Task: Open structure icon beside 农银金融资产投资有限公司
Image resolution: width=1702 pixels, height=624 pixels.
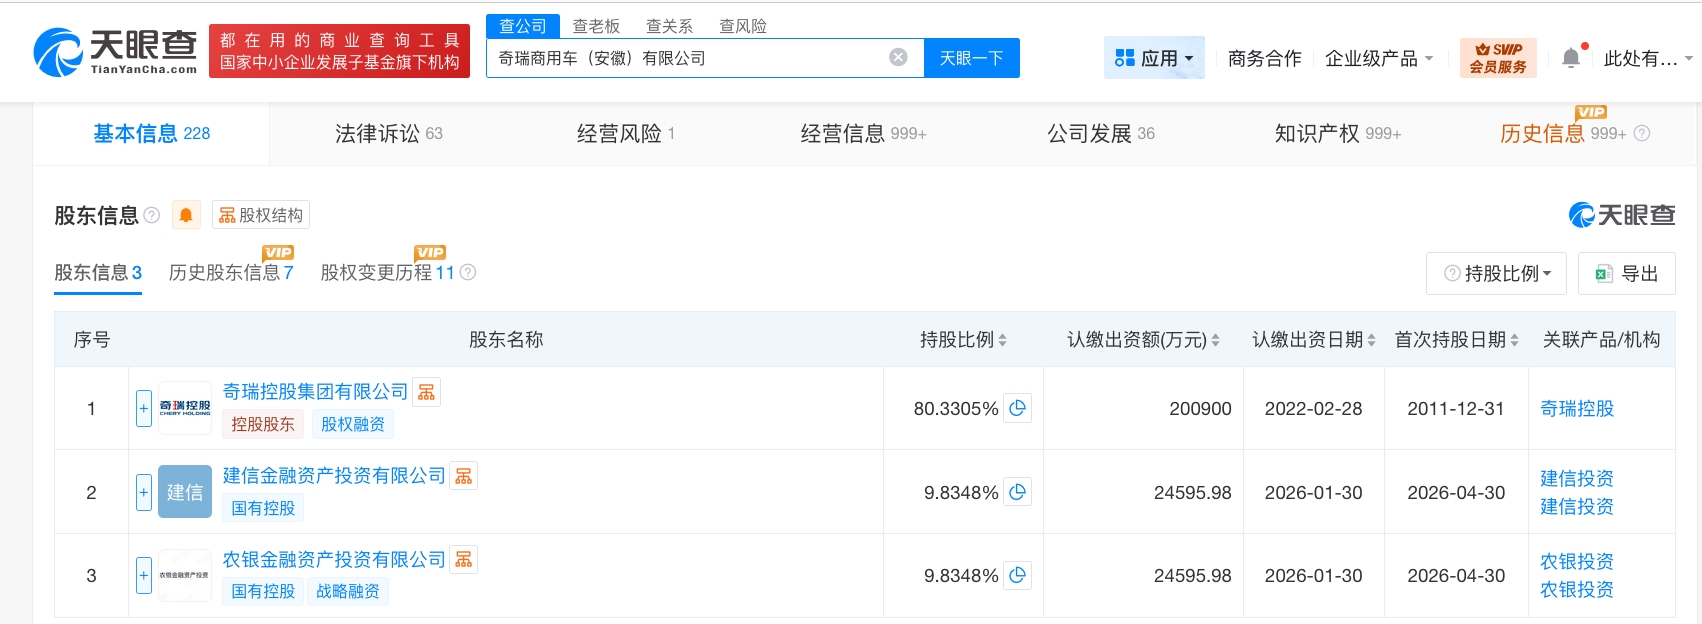Action: tap(463, 560)
